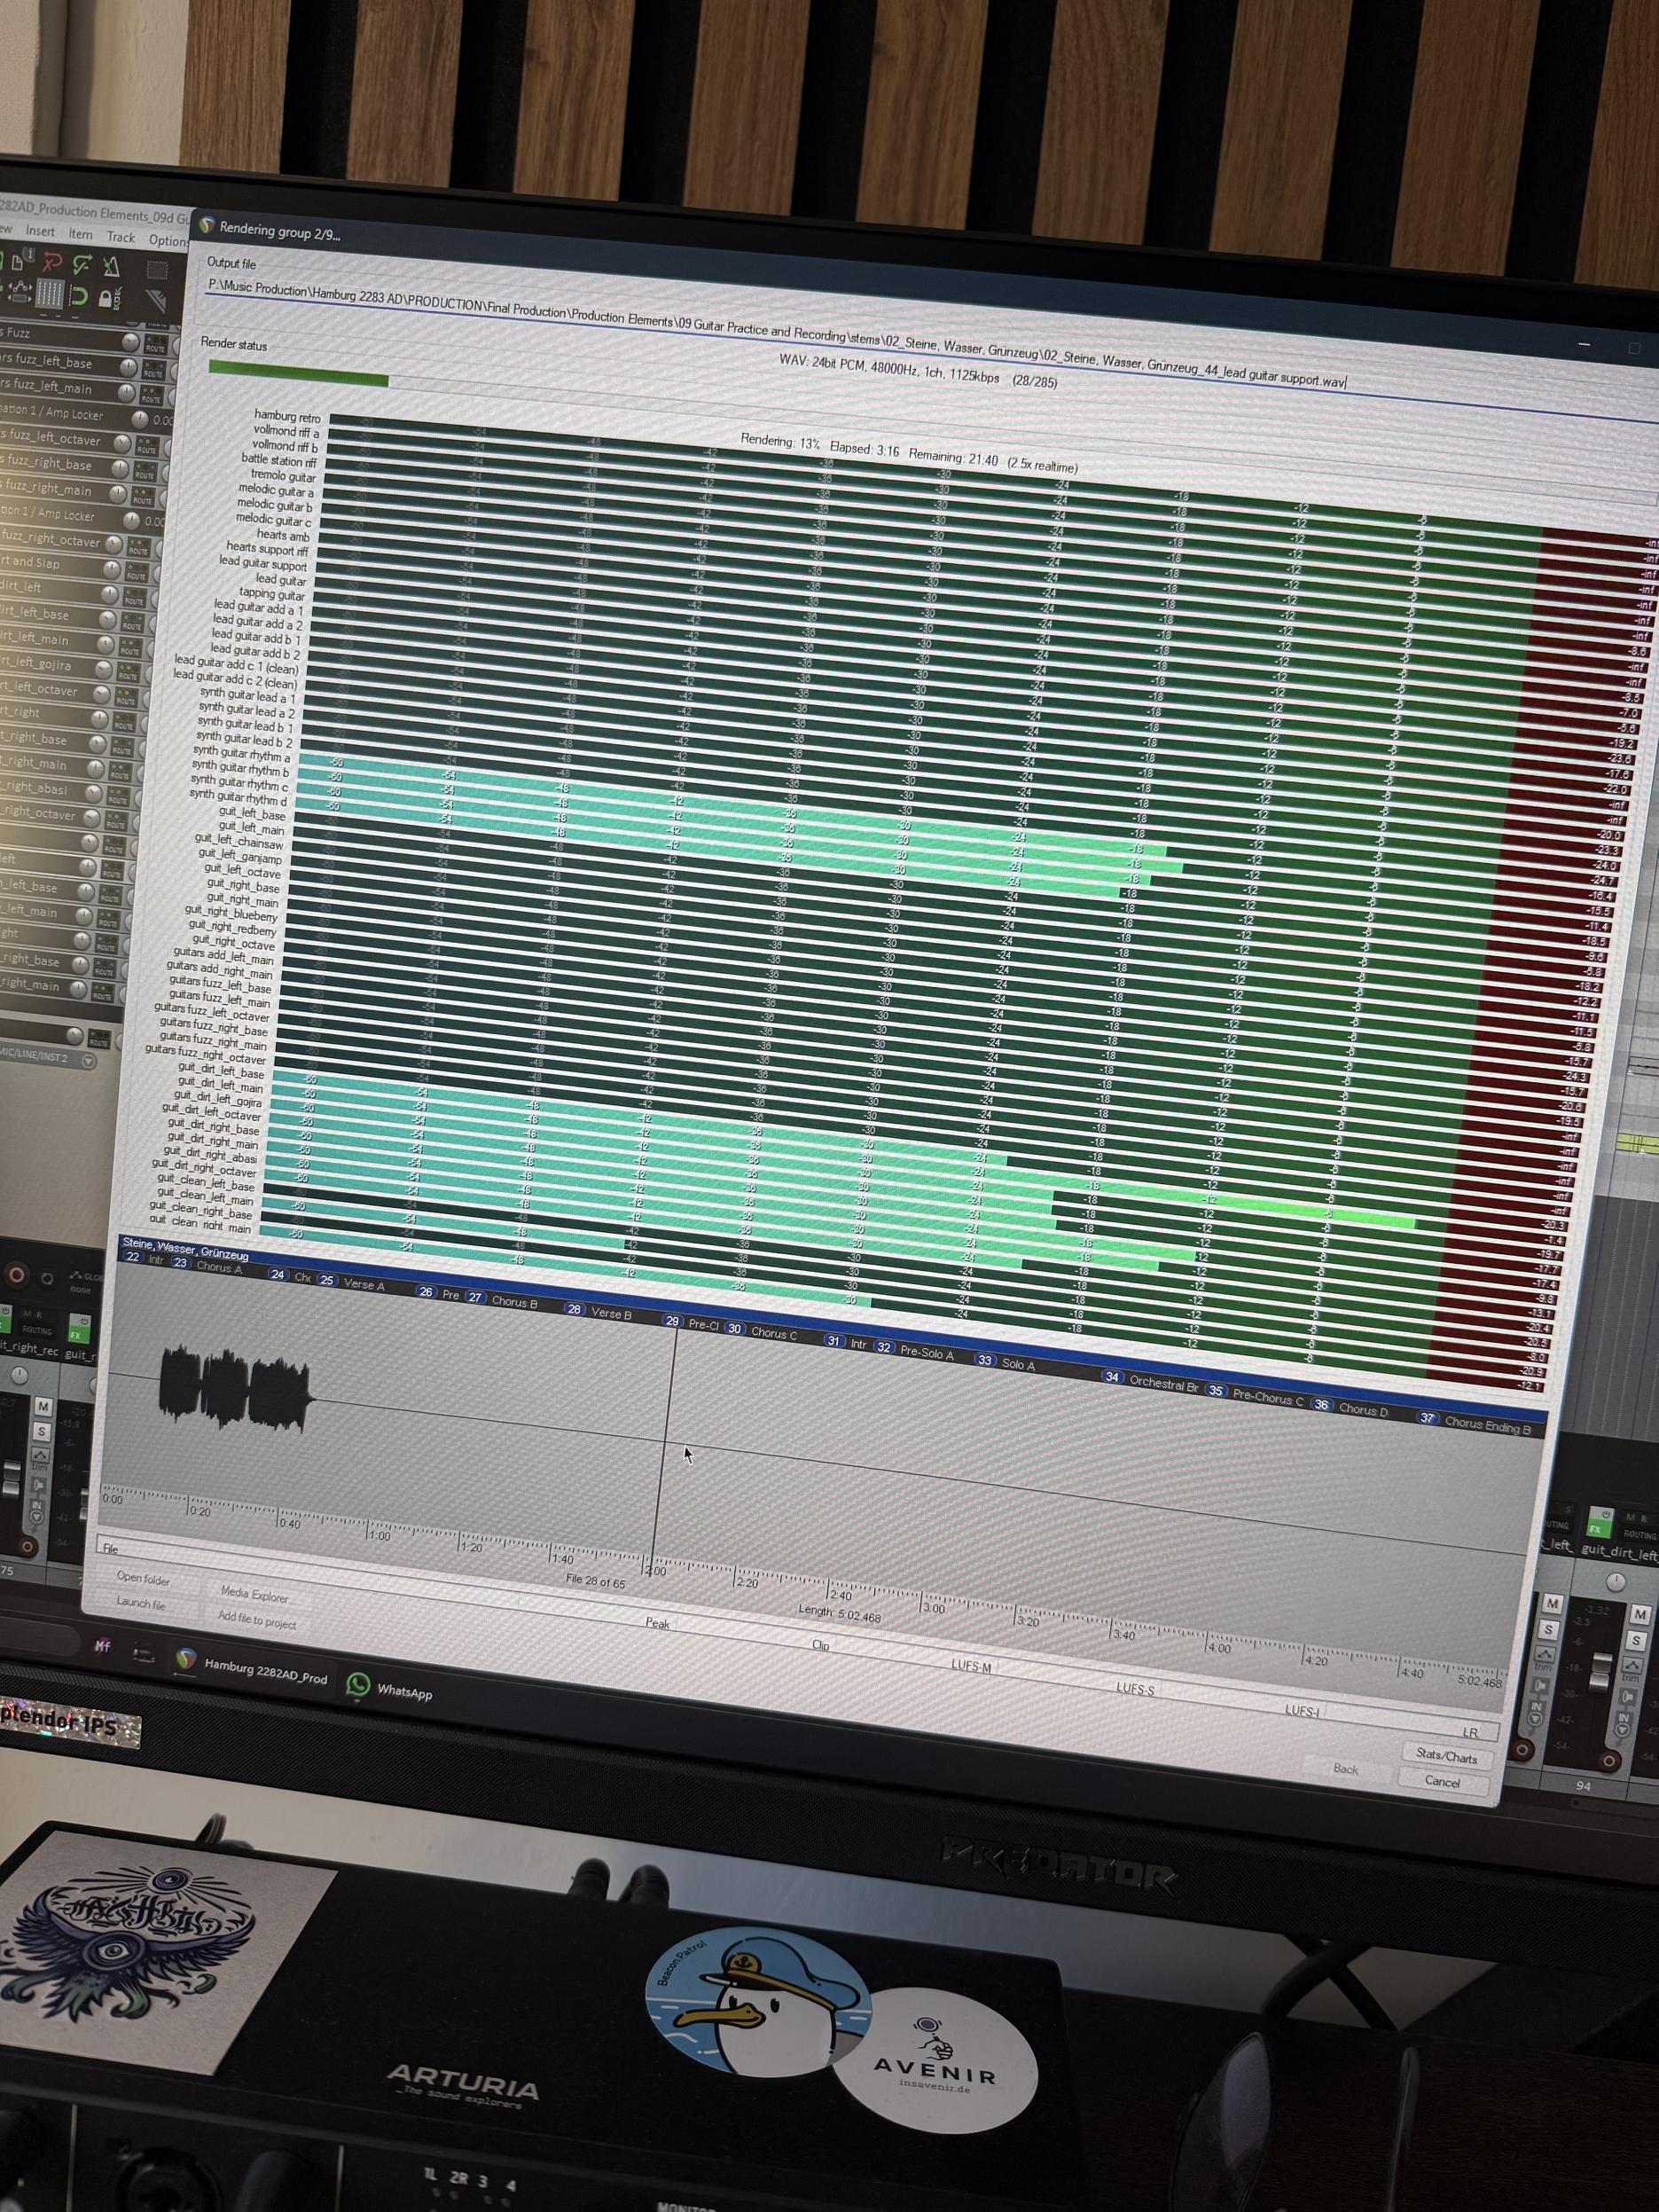Click the lock icon in the toolbar
This screenshot has width=1659, height=2212.
point(105,299)
